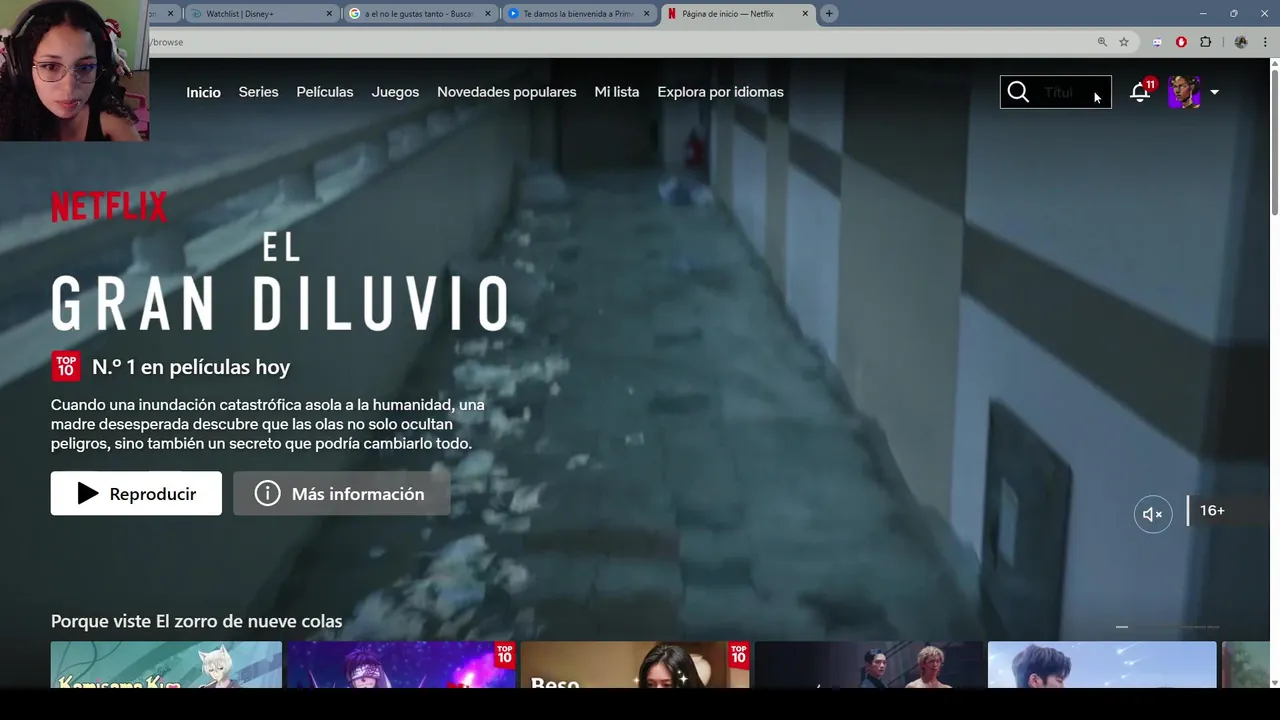Viewport: 1280px width, 720px height.
Task: Click the Netflix profile avatar
Action: [x=1184, y=92]
